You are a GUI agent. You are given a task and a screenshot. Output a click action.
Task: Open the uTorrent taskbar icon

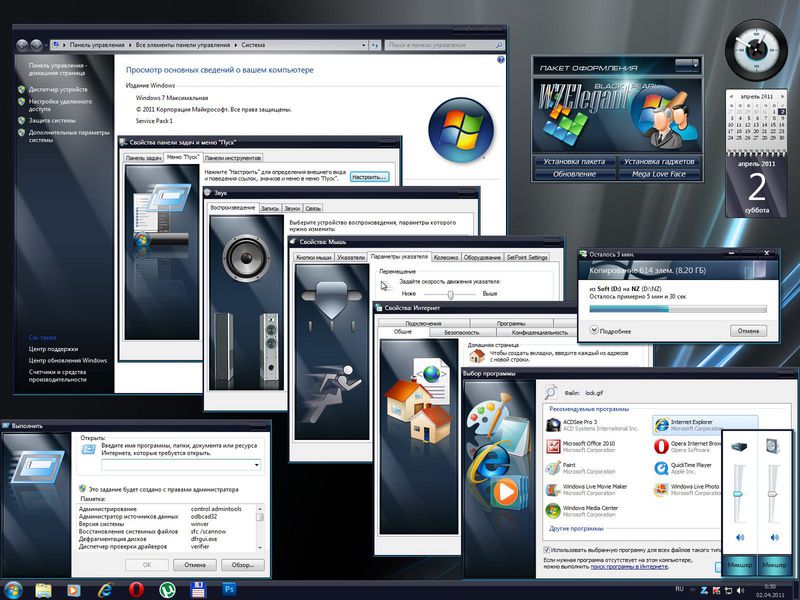point(167,590)
